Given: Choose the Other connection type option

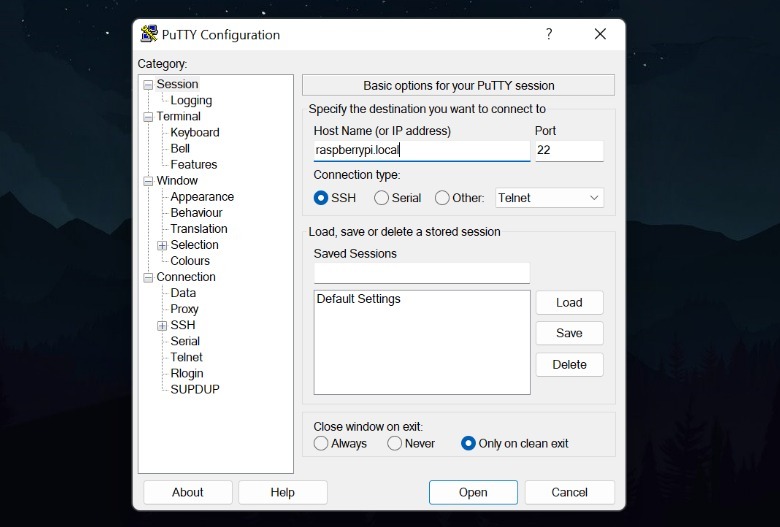Looking at the screenshot, I should [x=442, y=198].
